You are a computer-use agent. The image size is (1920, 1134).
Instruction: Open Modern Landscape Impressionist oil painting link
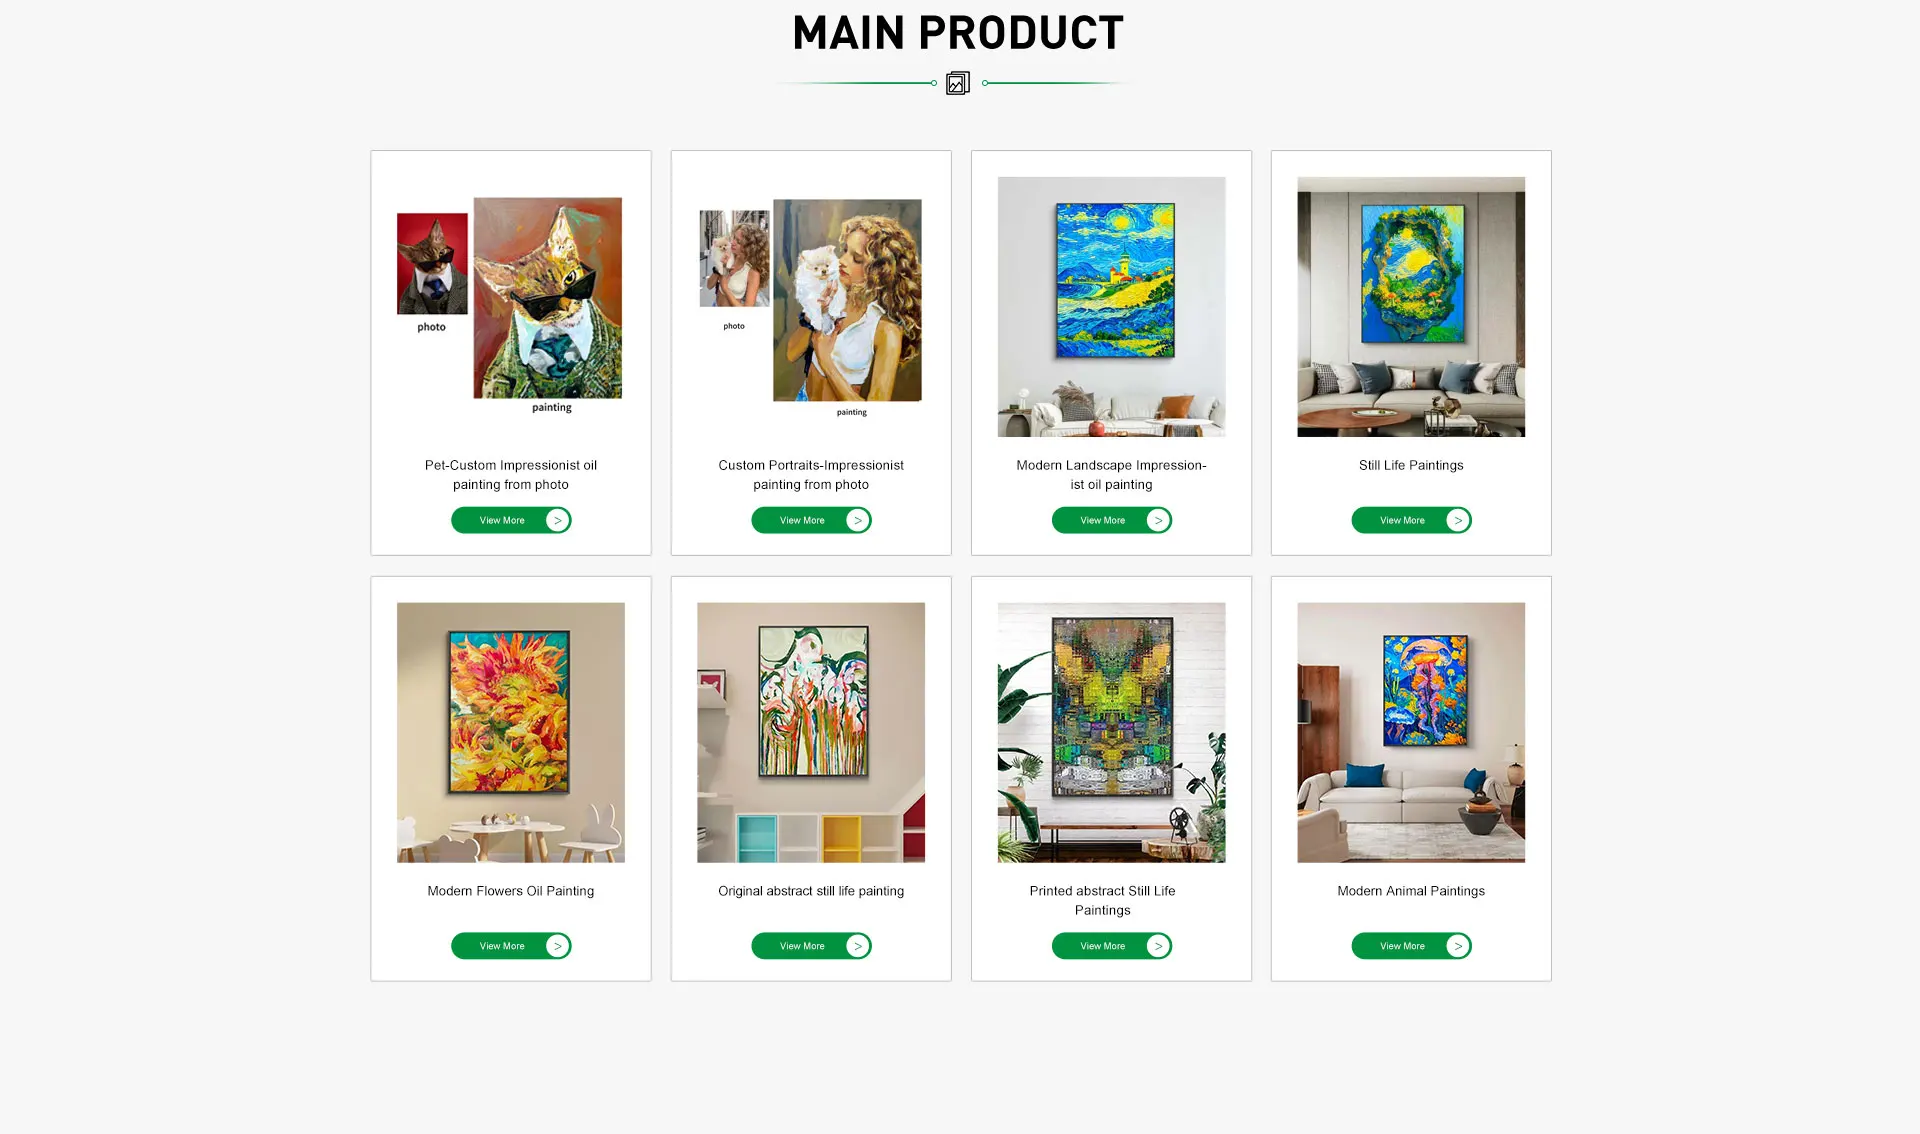tap(1111, 475)
